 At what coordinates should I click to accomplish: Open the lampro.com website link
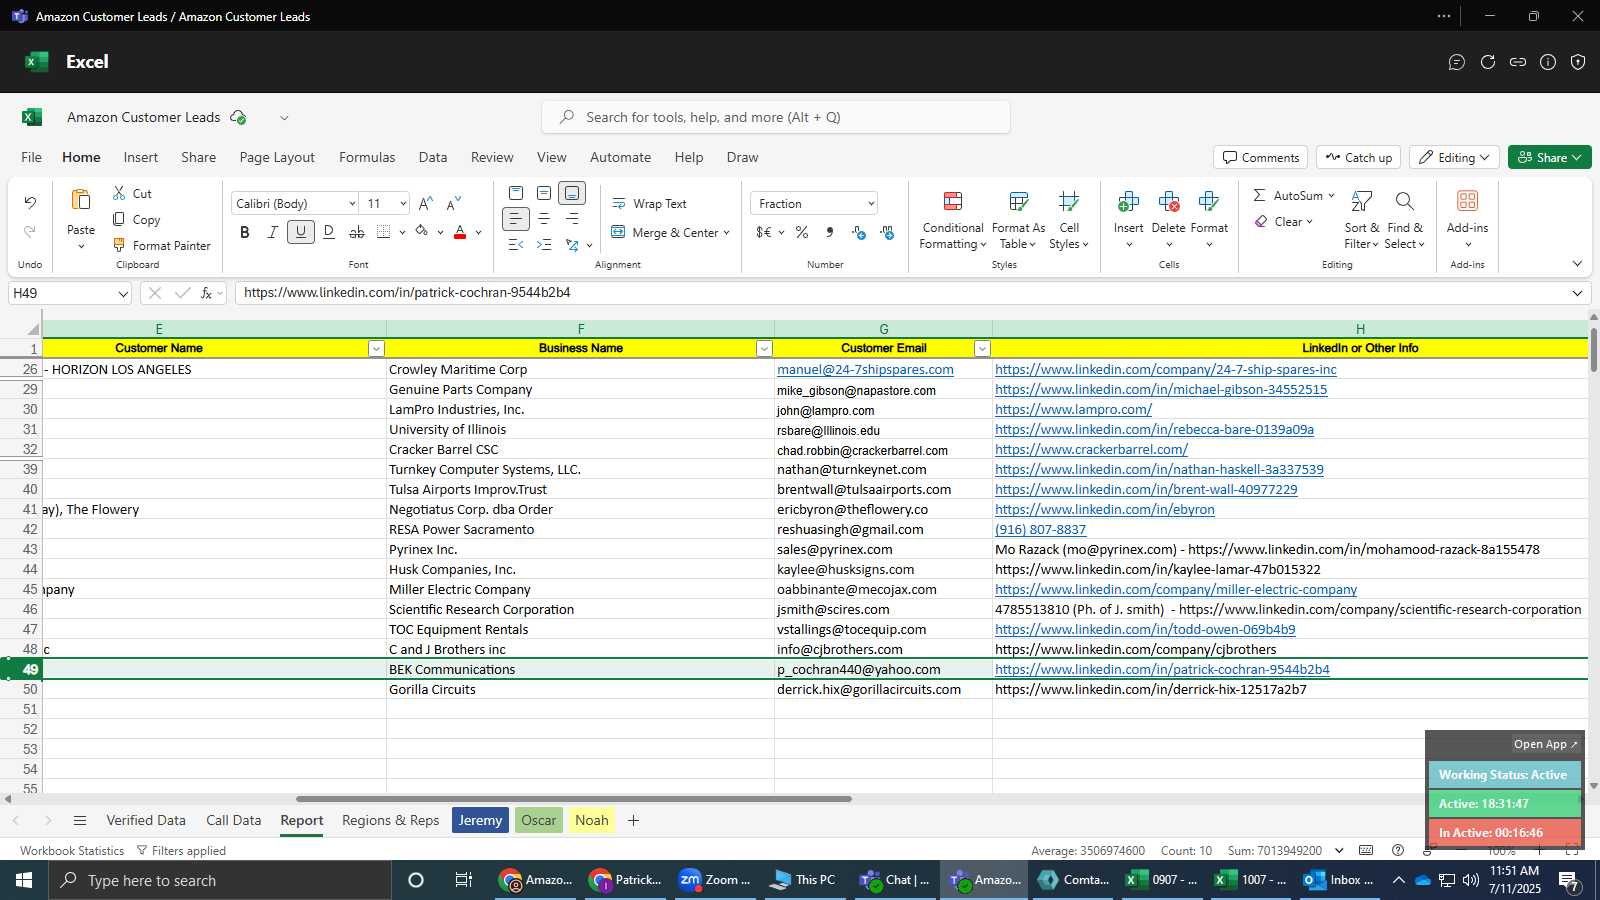[x=1073, y=409]
